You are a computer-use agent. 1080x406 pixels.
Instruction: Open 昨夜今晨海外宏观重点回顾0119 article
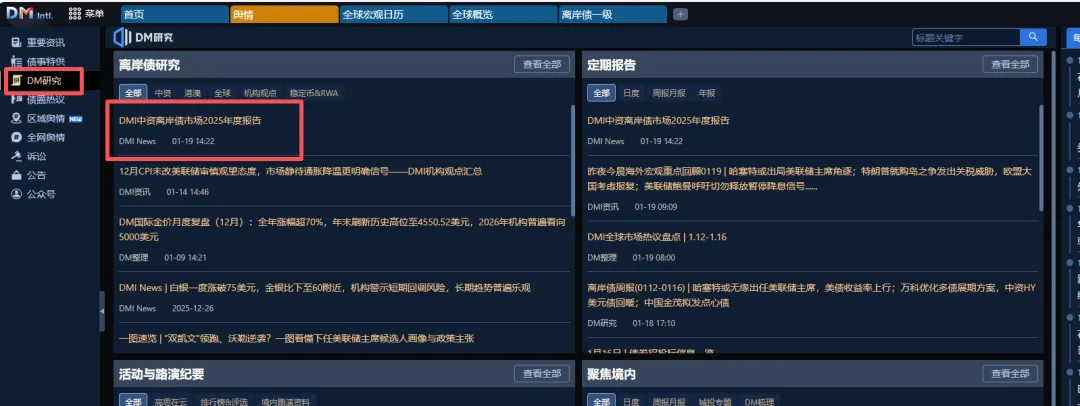click(811, 179)
